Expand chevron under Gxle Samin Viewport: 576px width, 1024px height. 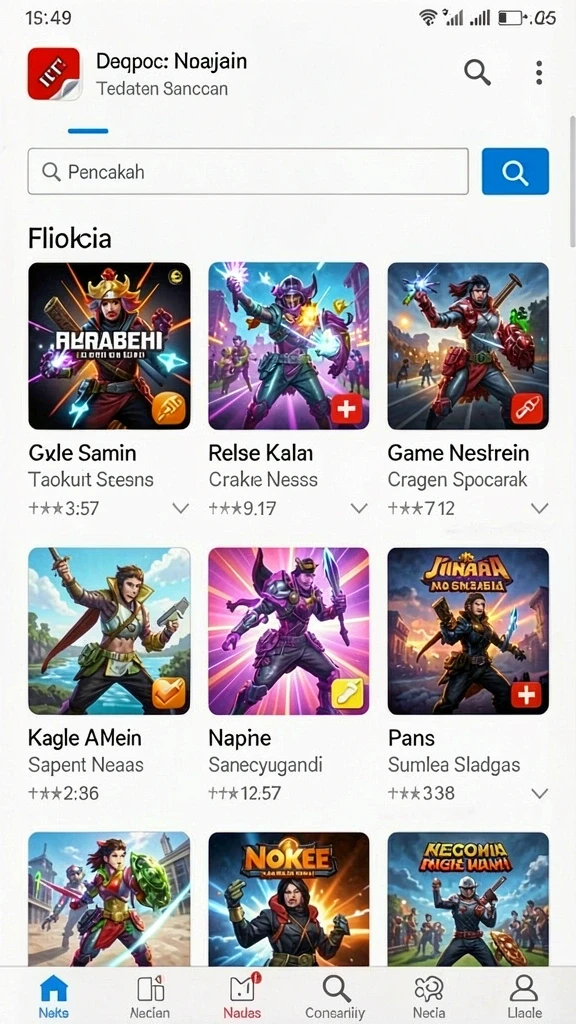coord(180,508)
